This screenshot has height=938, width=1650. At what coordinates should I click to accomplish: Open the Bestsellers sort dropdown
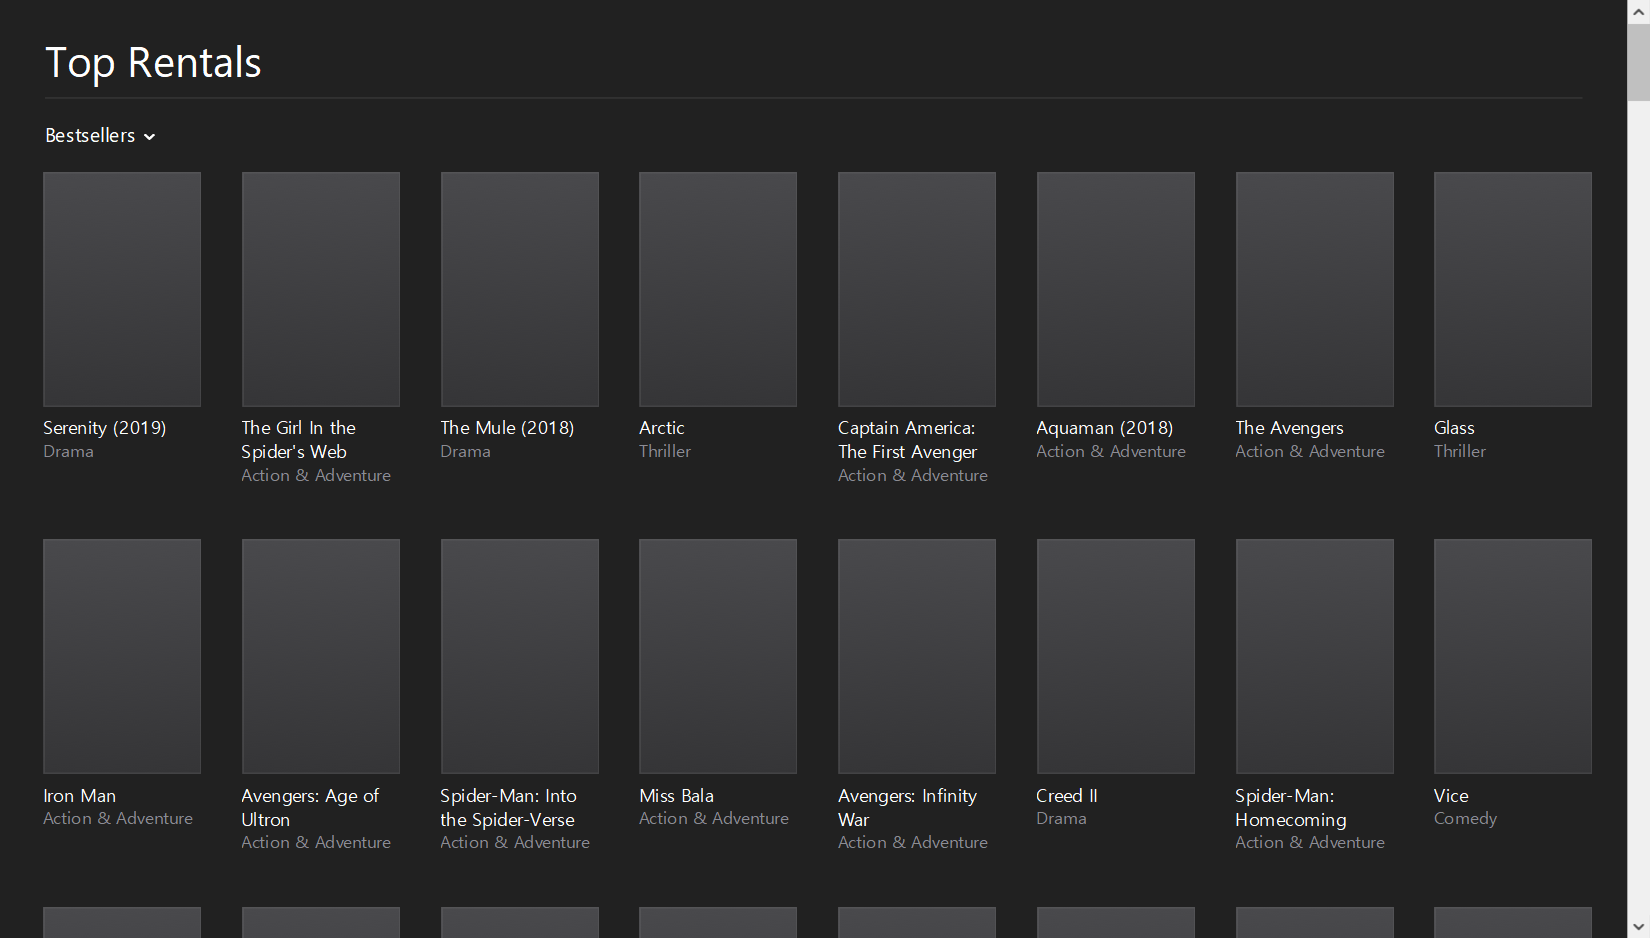point(100,136)
